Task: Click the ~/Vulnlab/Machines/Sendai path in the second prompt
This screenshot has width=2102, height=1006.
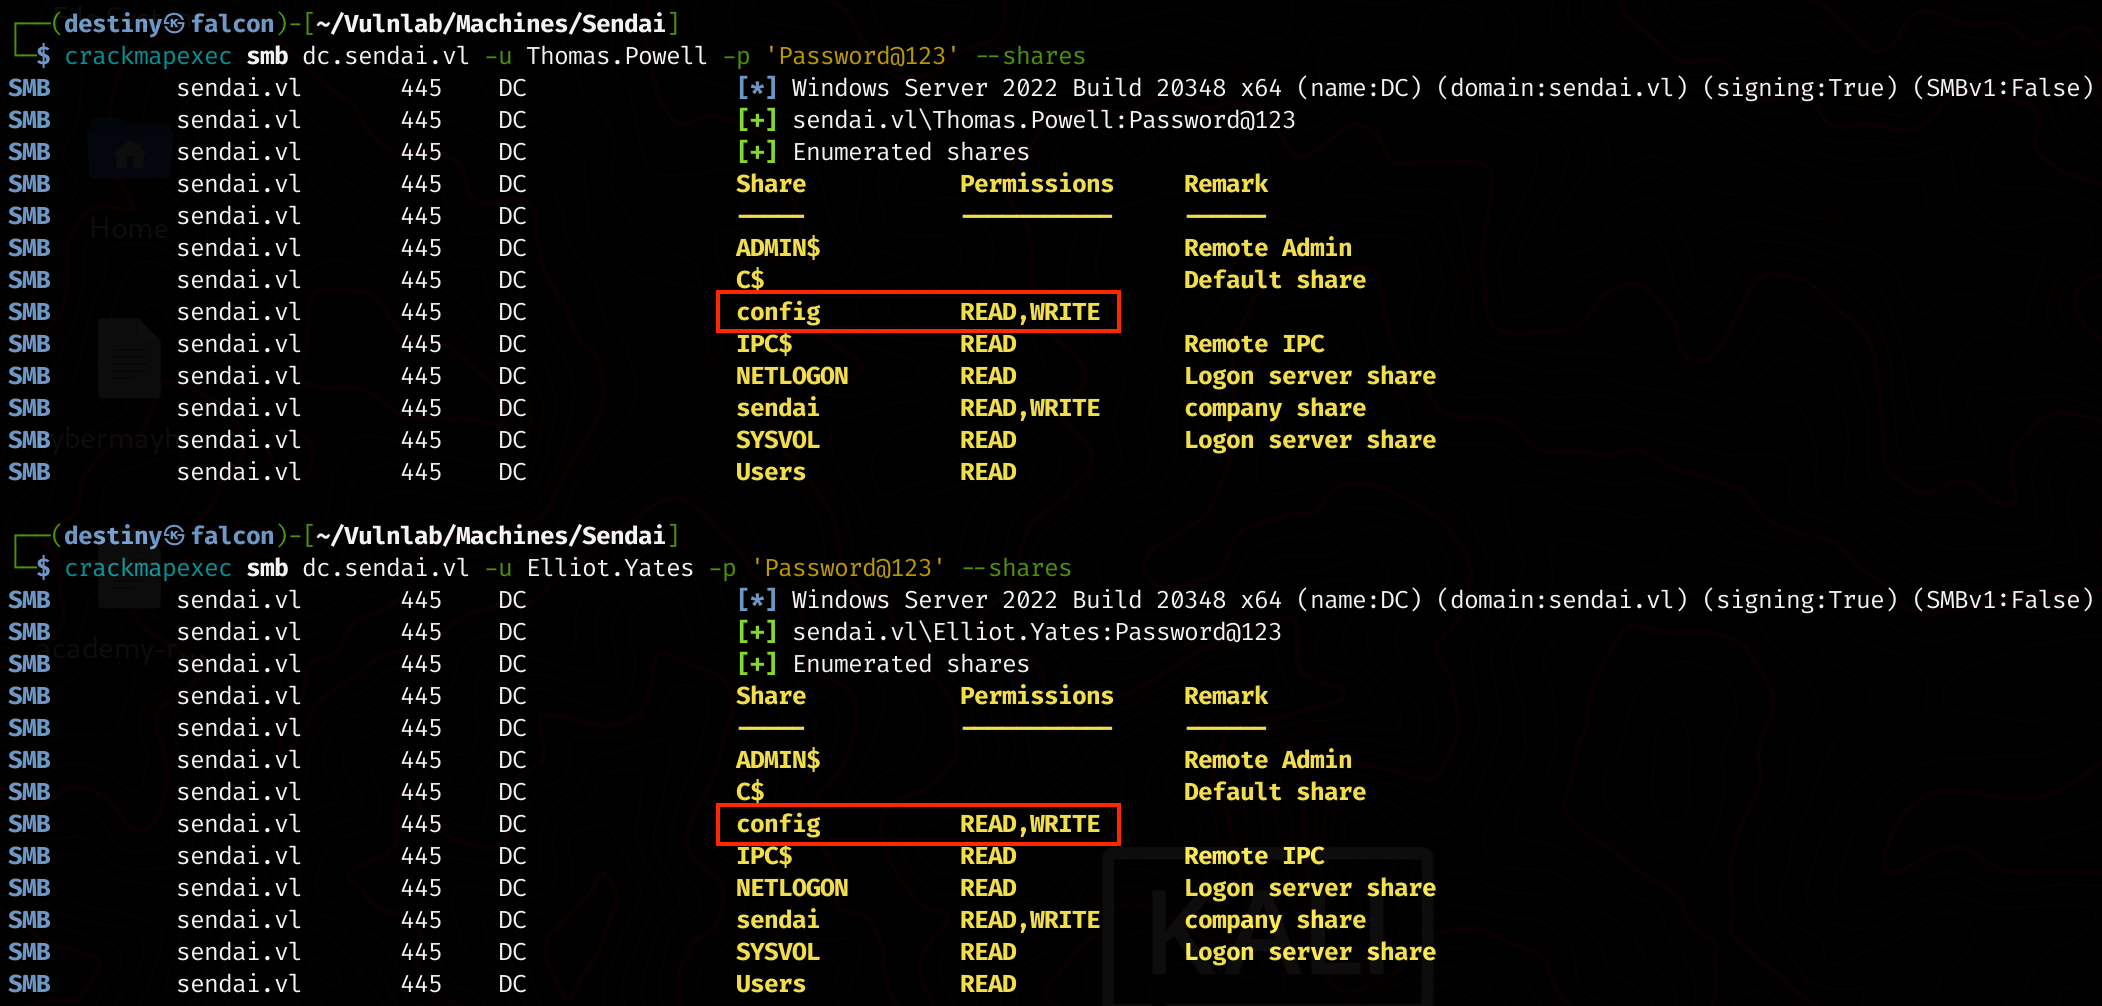Action: [x=490, y=536]
